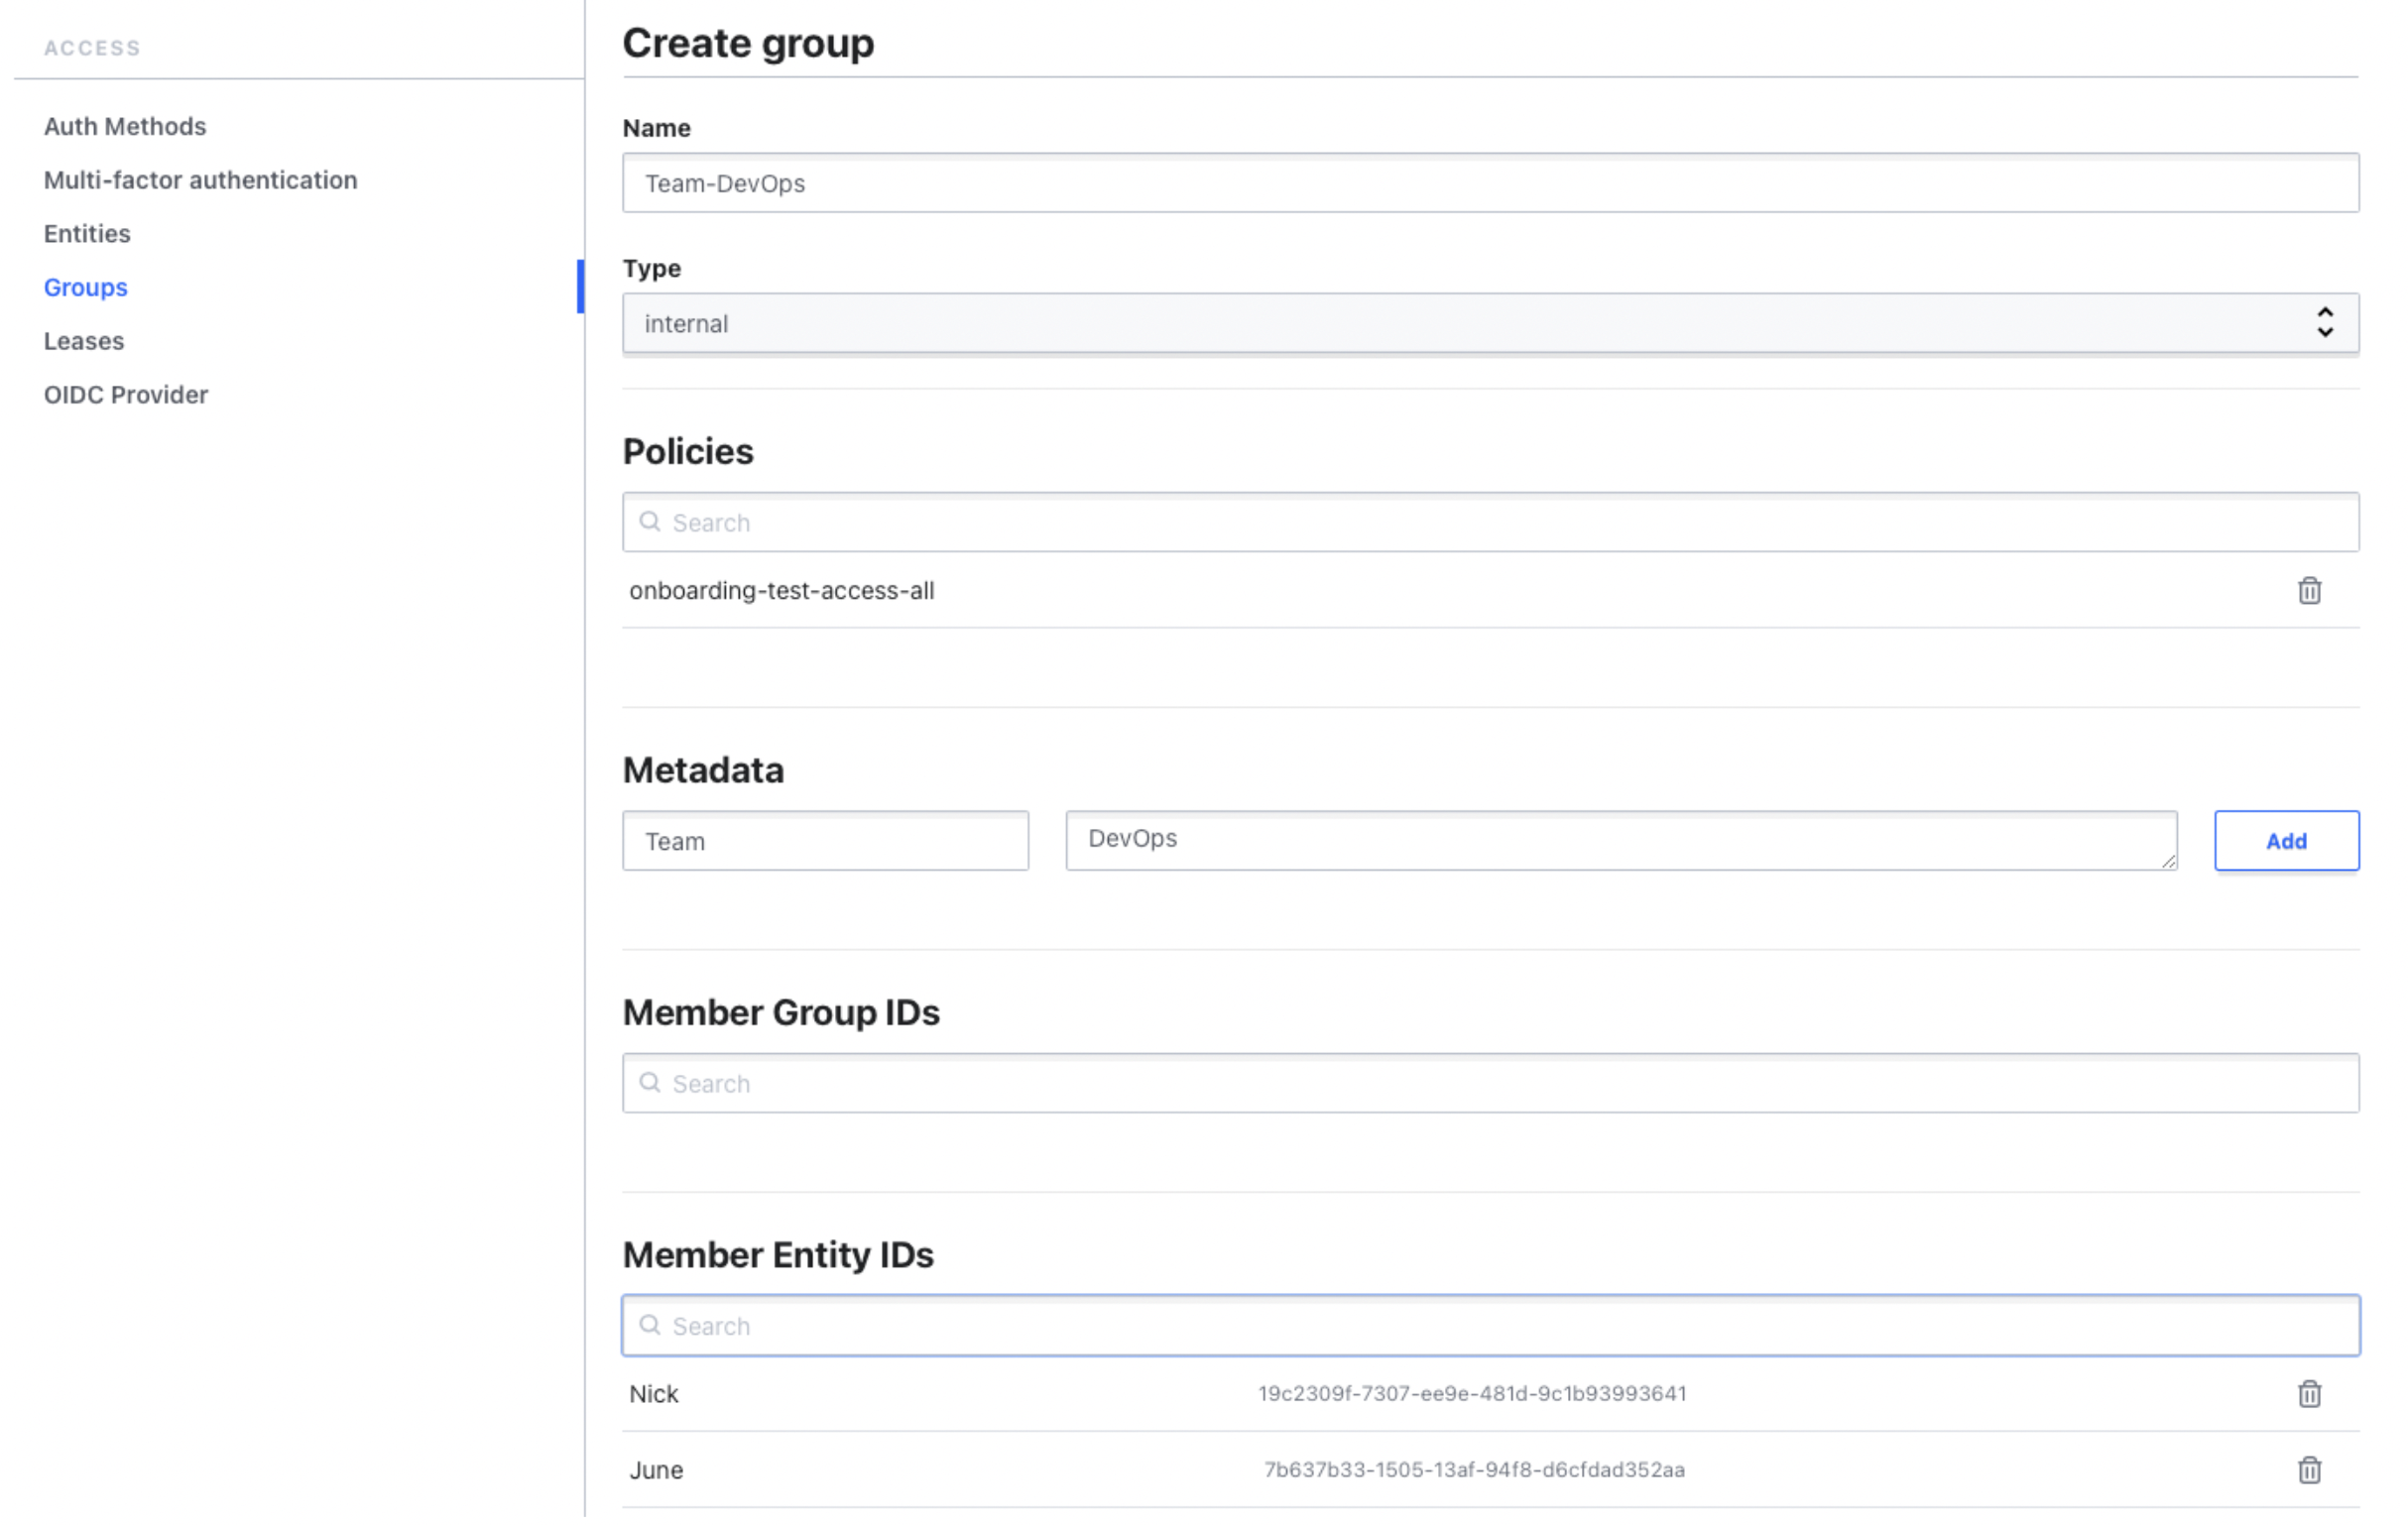Viewport: 2408px width, 1525px height.
Task: Focus the Policies search box
Action: pyautogui.click(x=1500, y=522)
